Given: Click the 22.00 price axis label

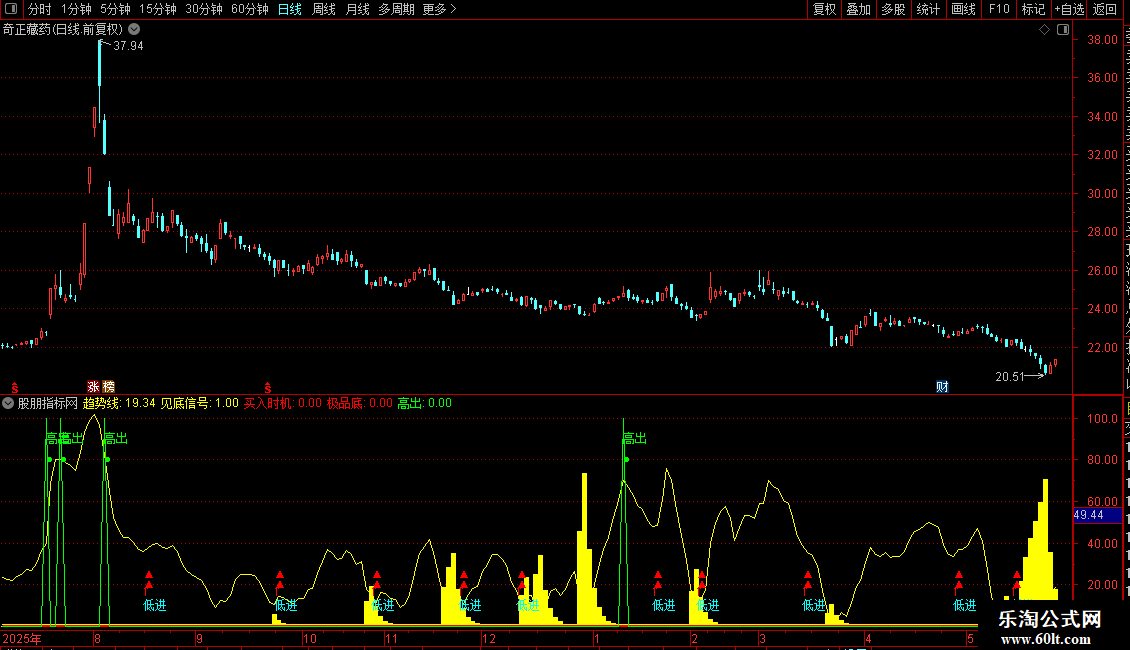Looking at the screenshot, I should pos(1103,347).
